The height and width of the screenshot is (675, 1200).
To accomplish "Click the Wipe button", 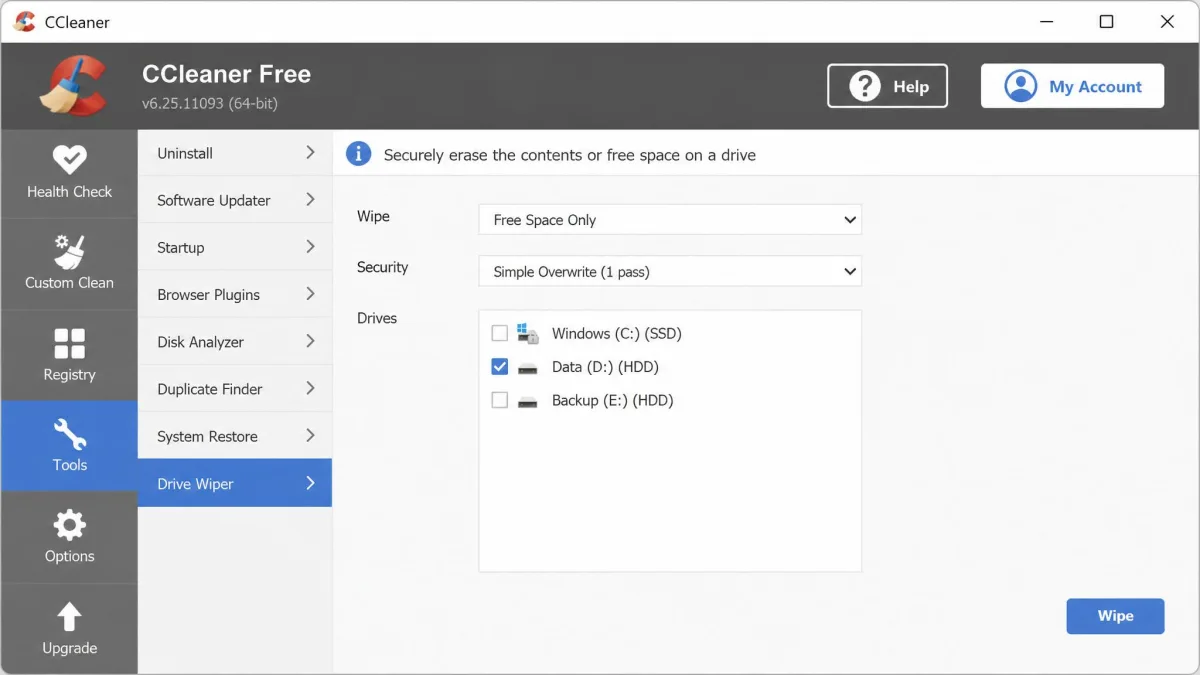I will 1115,616.
